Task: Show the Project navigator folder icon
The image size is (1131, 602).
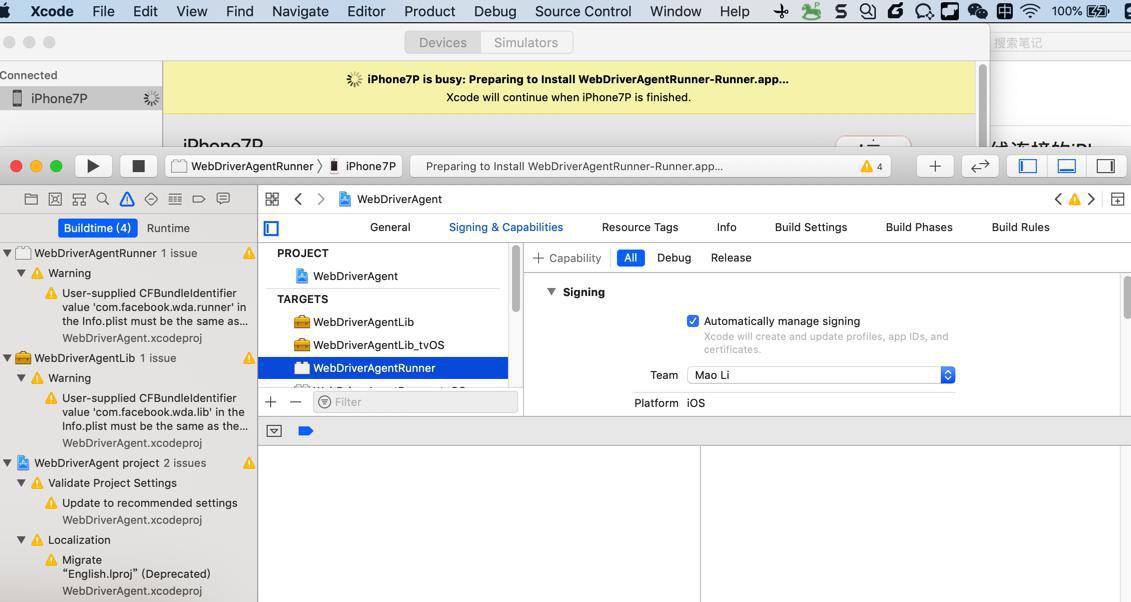Action: (x=31, y=199)
